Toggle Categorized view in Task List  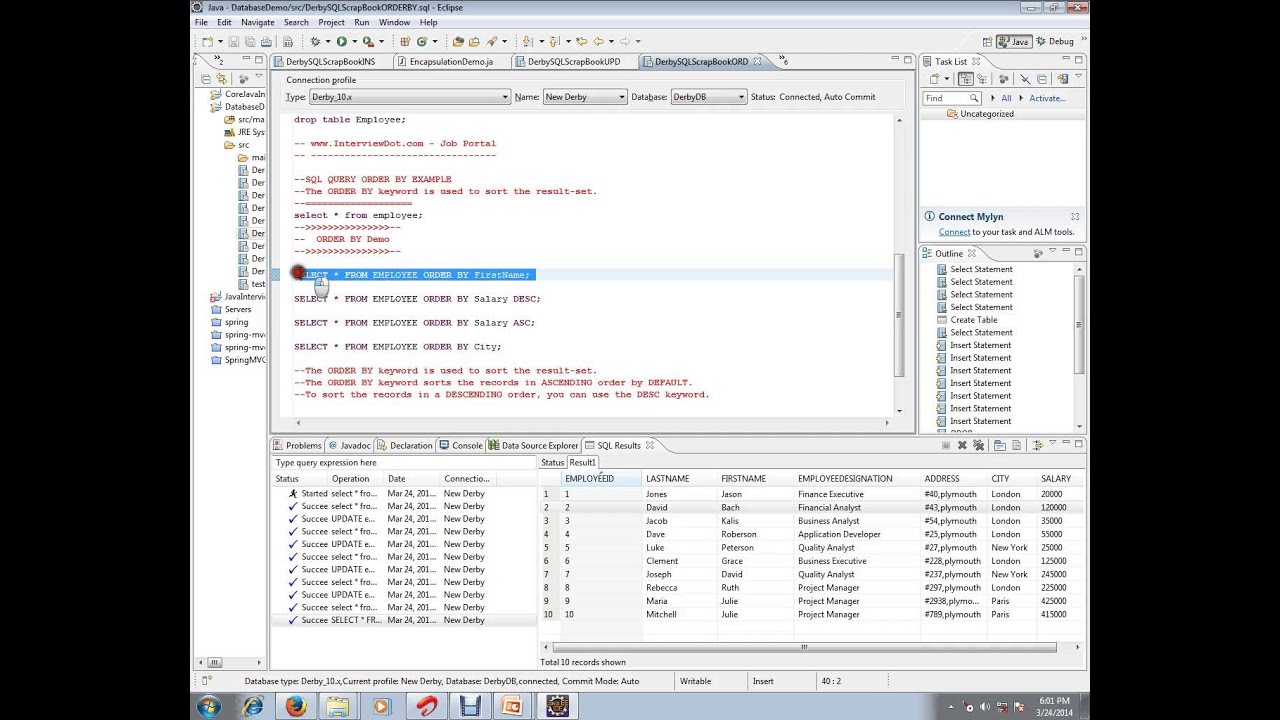(x=966, y=78)
